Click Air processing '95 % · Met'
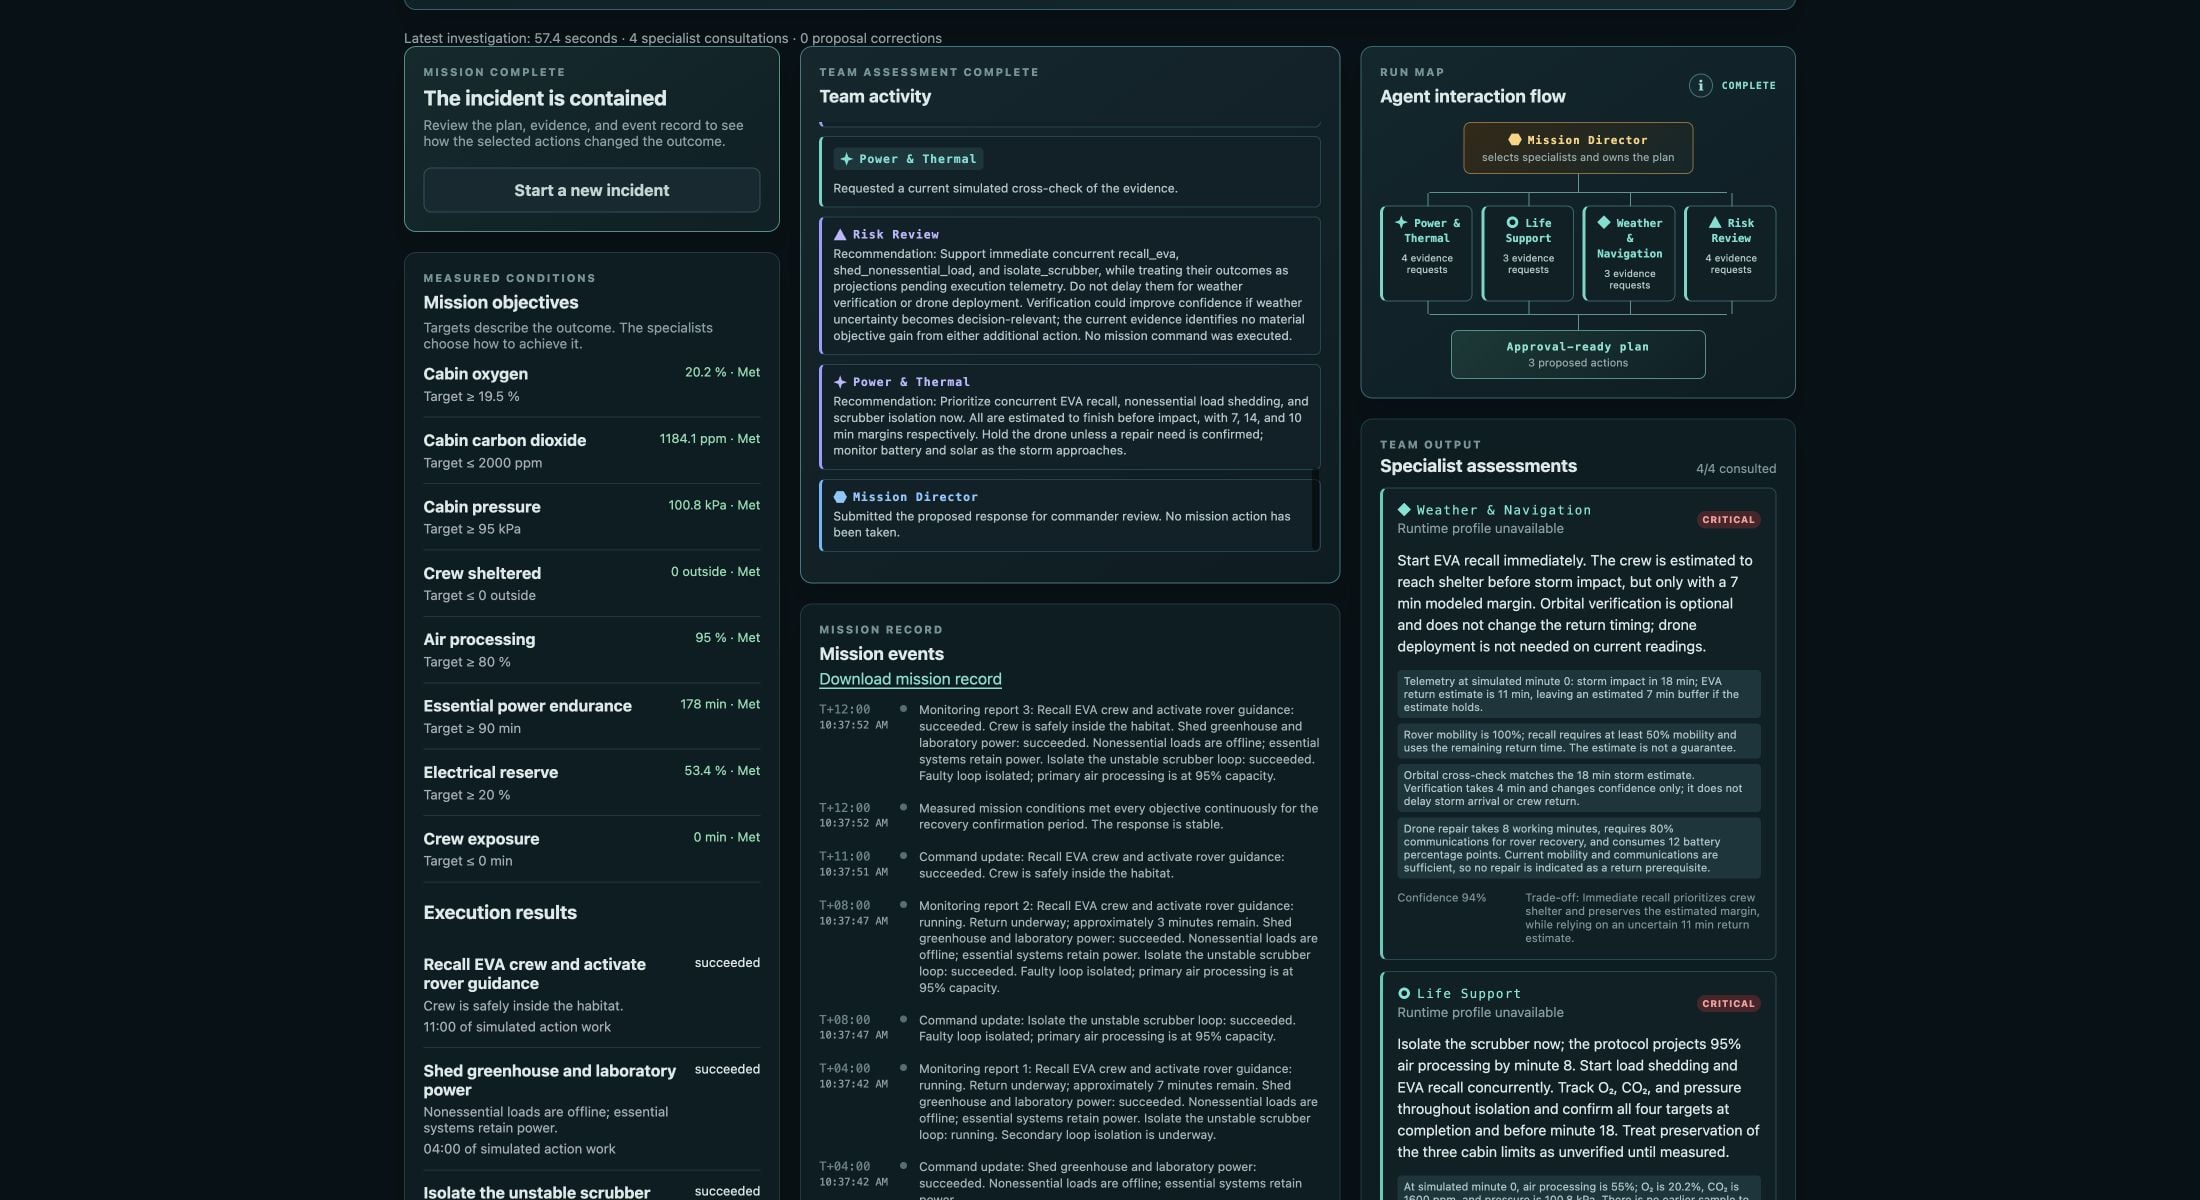Screen dimensions: 2200x1200 tap(727, 638)
